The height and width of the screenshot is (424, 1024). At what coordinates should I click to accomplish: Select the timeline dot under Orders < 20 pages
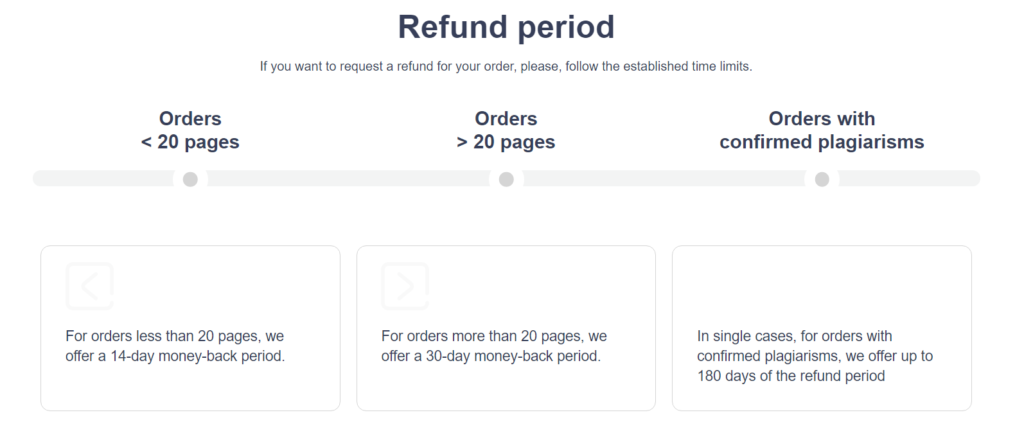coord(190,179)
